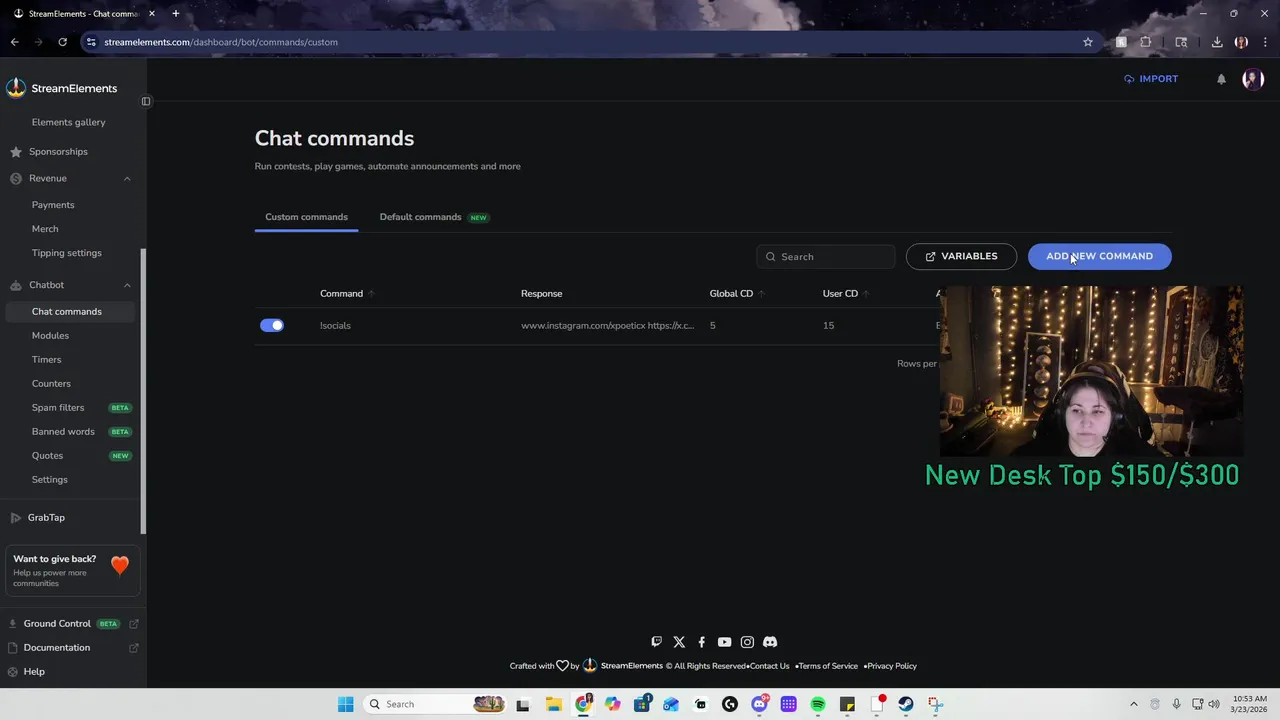Open Chrome profile avatar in toolbar

[1241, 42]
